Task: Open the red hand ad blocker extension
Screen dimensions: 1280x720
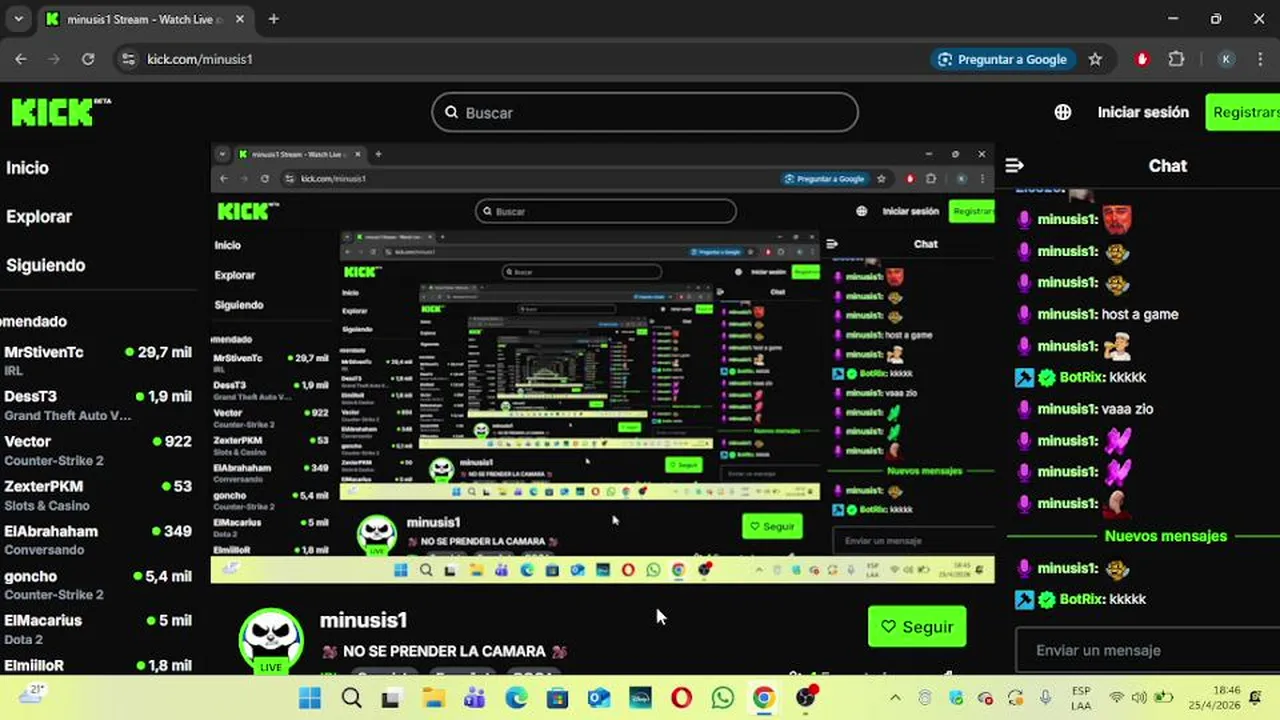Action: click(1143, 59)
